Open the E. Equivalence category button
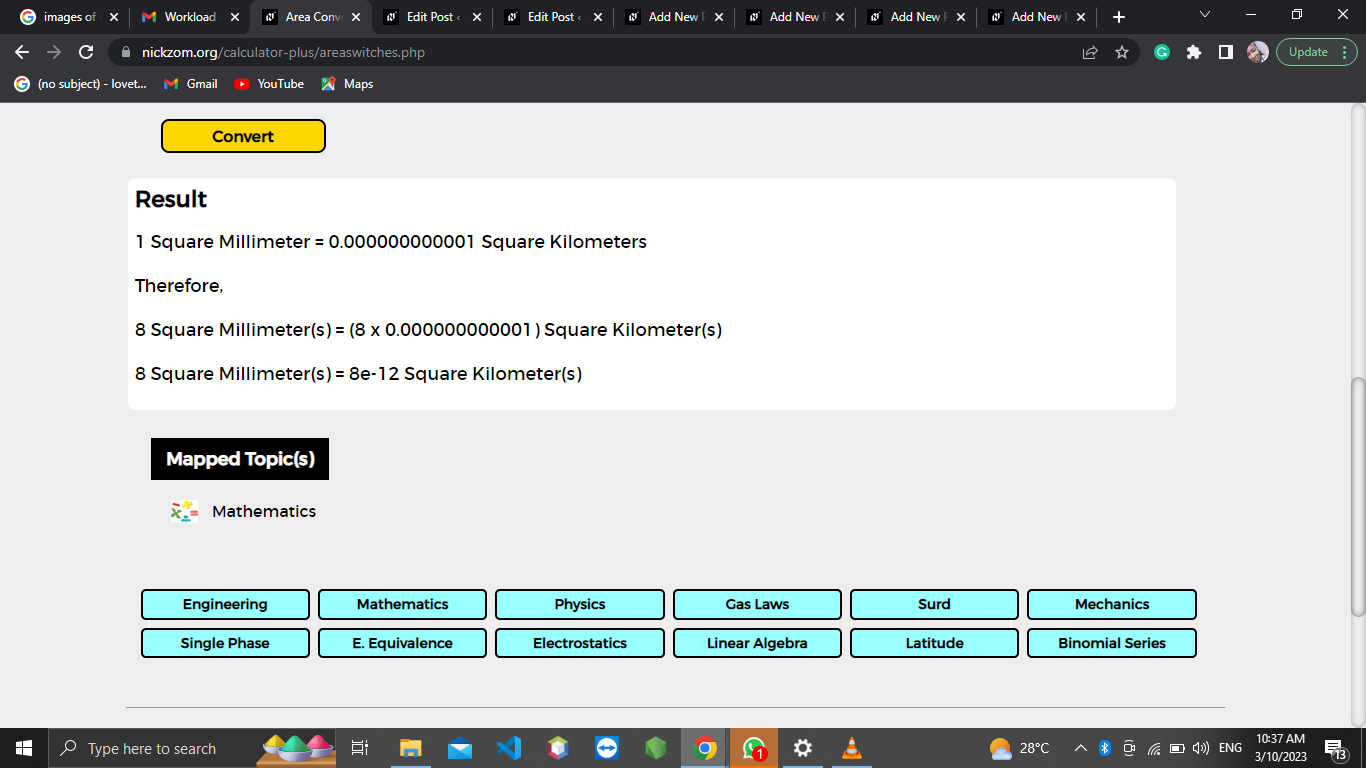Viewport: 1366px width, 768px height. click(402, 643)
